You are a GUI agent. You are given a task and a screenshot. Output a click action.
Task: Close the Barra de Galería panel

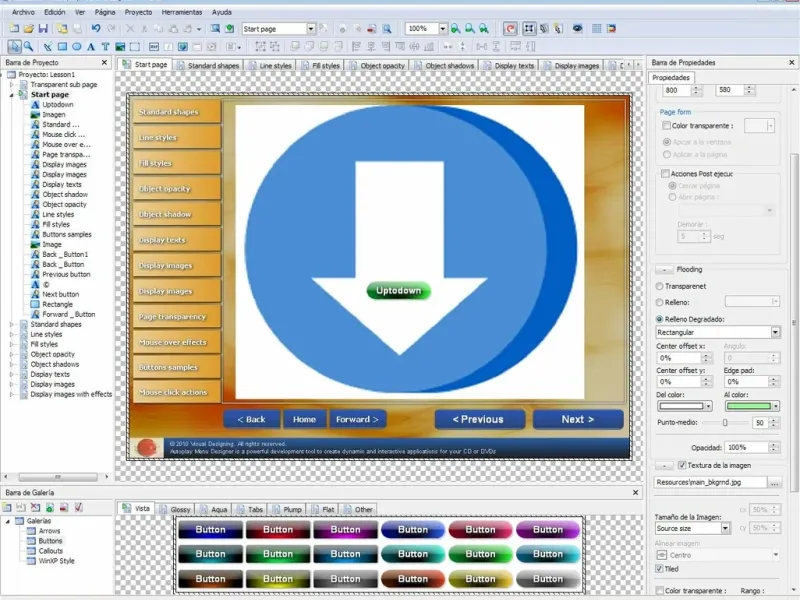(635, 492)
